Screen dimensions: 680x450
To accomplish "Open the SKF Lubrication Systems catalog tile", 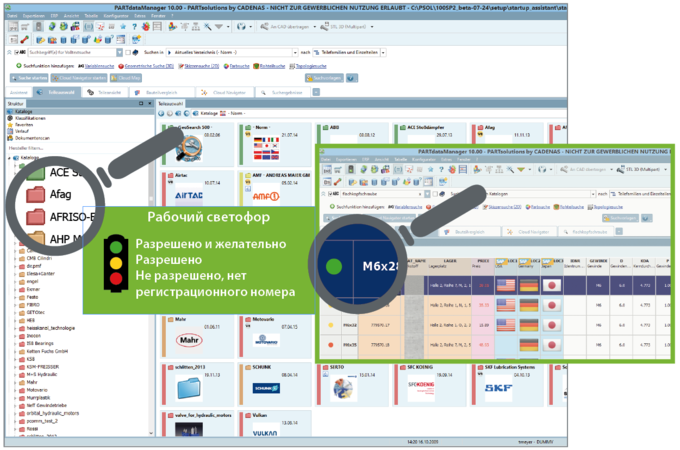I will (x=505, y=384).
